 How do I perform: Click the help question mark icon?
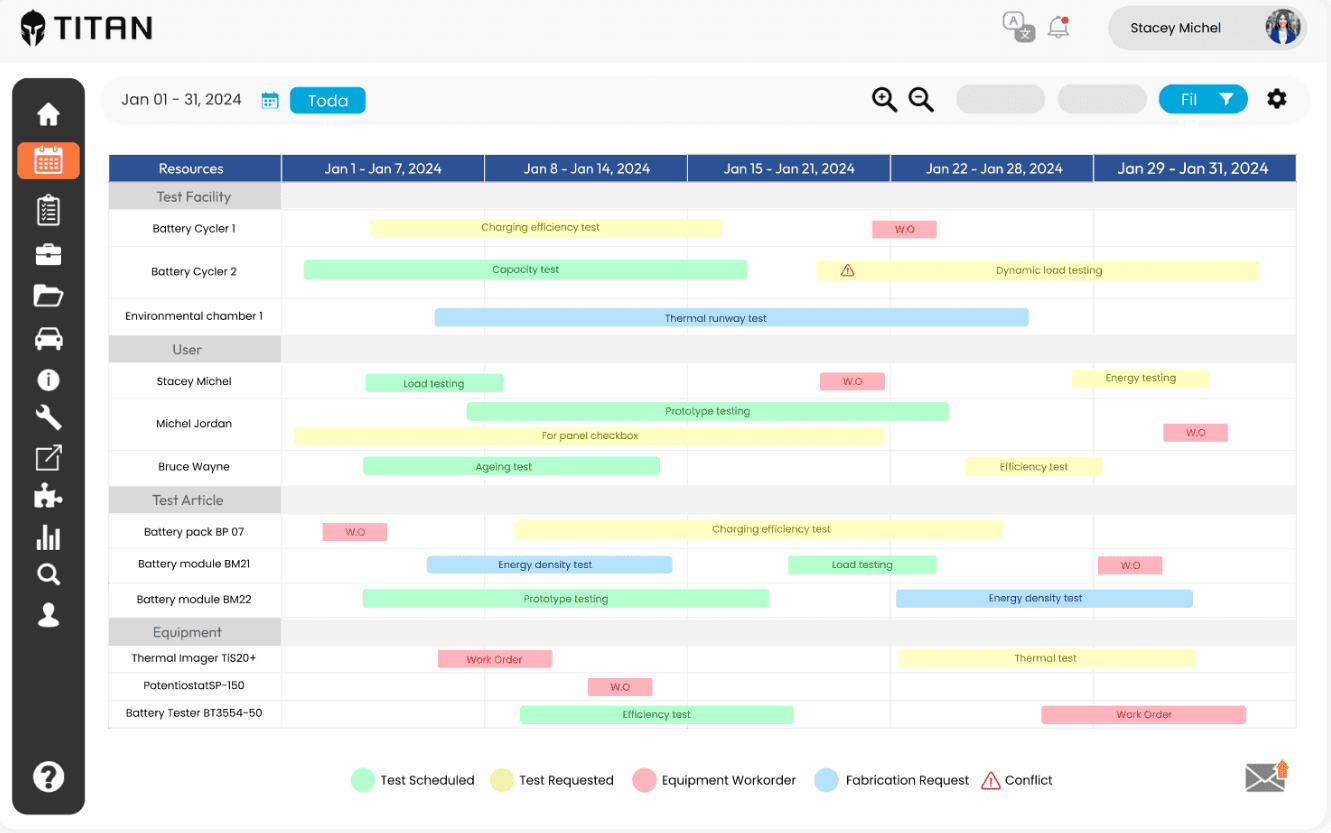(x=48, y=776)
